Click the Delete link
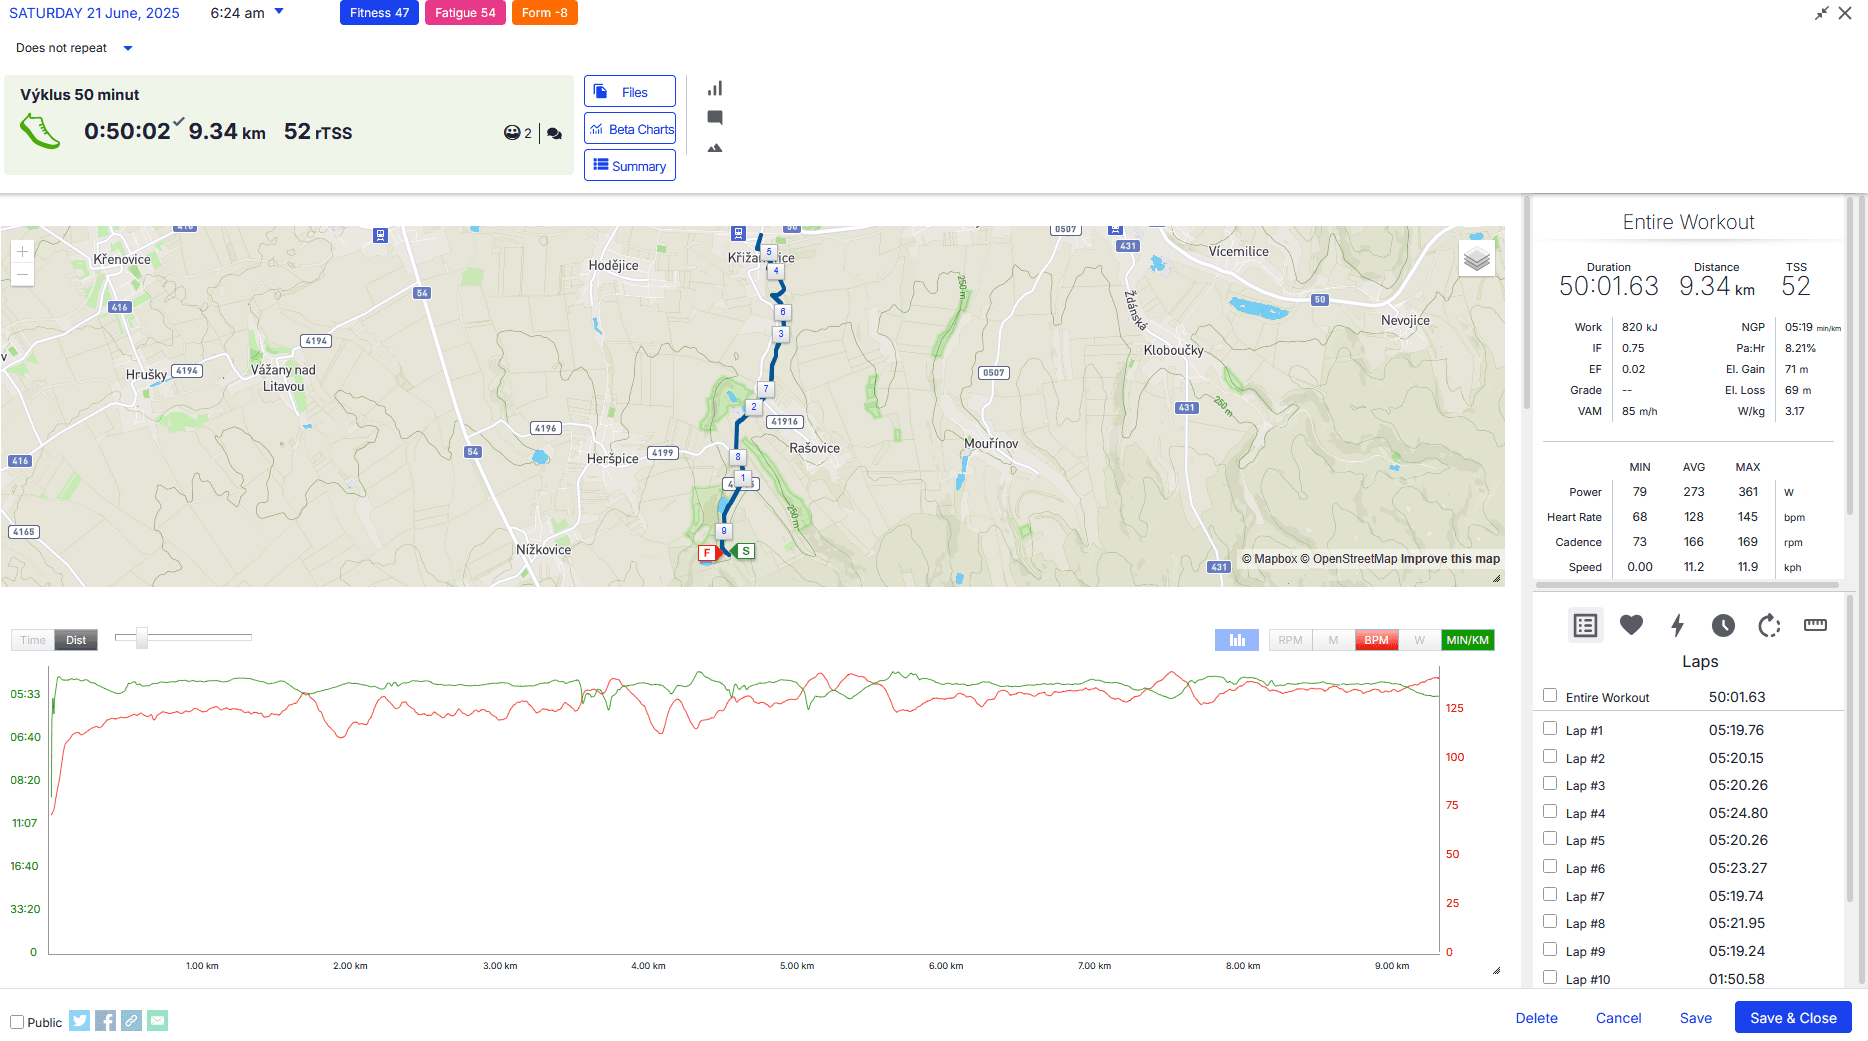The width and height of the screenshot is (1868, 1041). (1536, 1018)
